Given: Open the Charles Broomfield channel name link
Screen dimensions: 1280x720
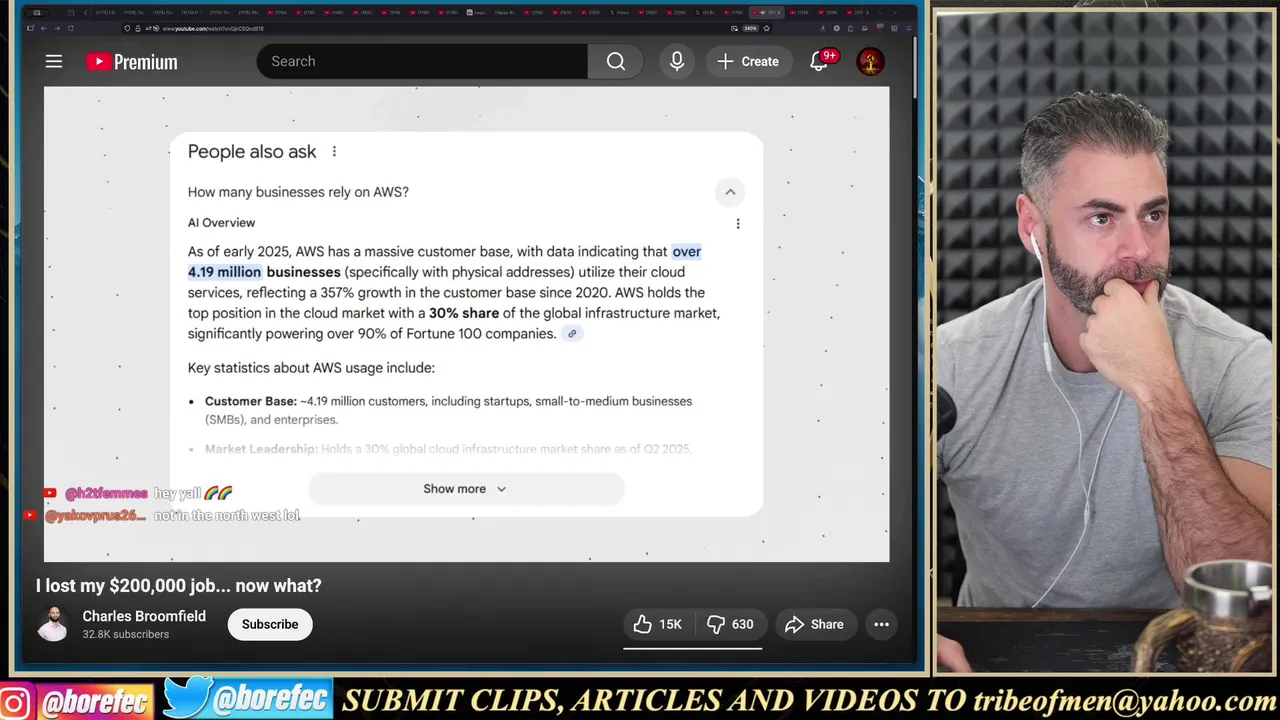Looking at the screenshot, I should (x=144, y=616).
